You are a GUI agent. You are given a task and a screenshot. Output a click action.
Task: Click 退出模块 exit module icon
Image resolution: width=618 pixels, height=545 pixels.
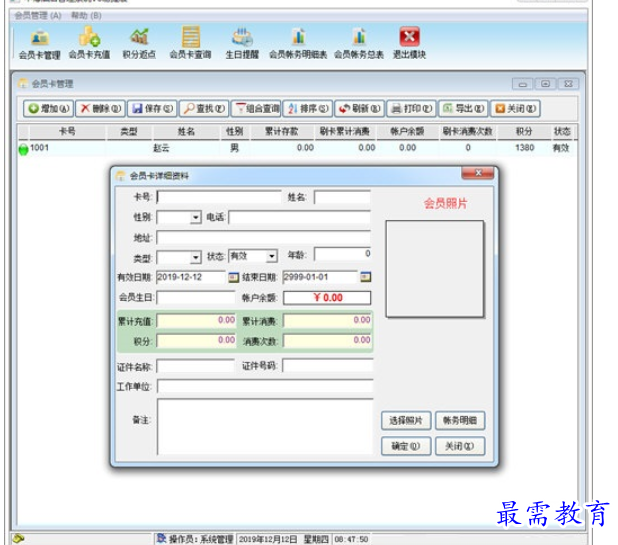(x=409, y=43)
